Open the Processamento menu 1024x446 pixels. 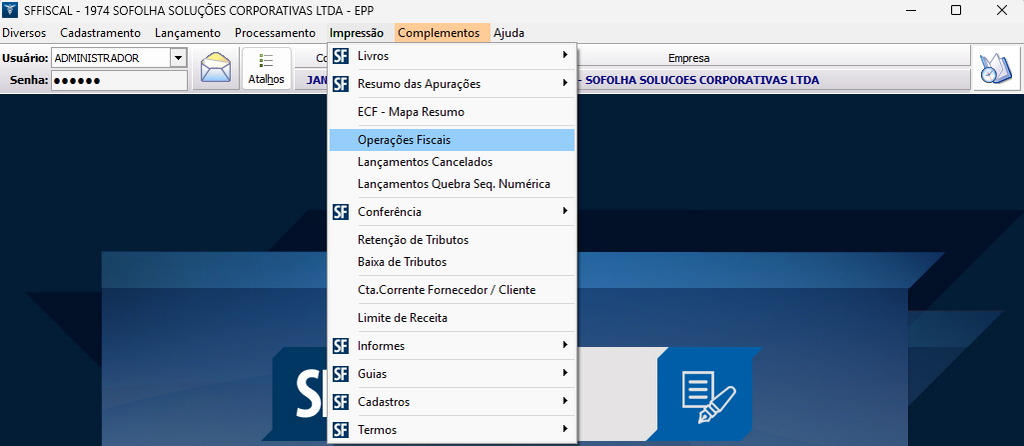275,33
